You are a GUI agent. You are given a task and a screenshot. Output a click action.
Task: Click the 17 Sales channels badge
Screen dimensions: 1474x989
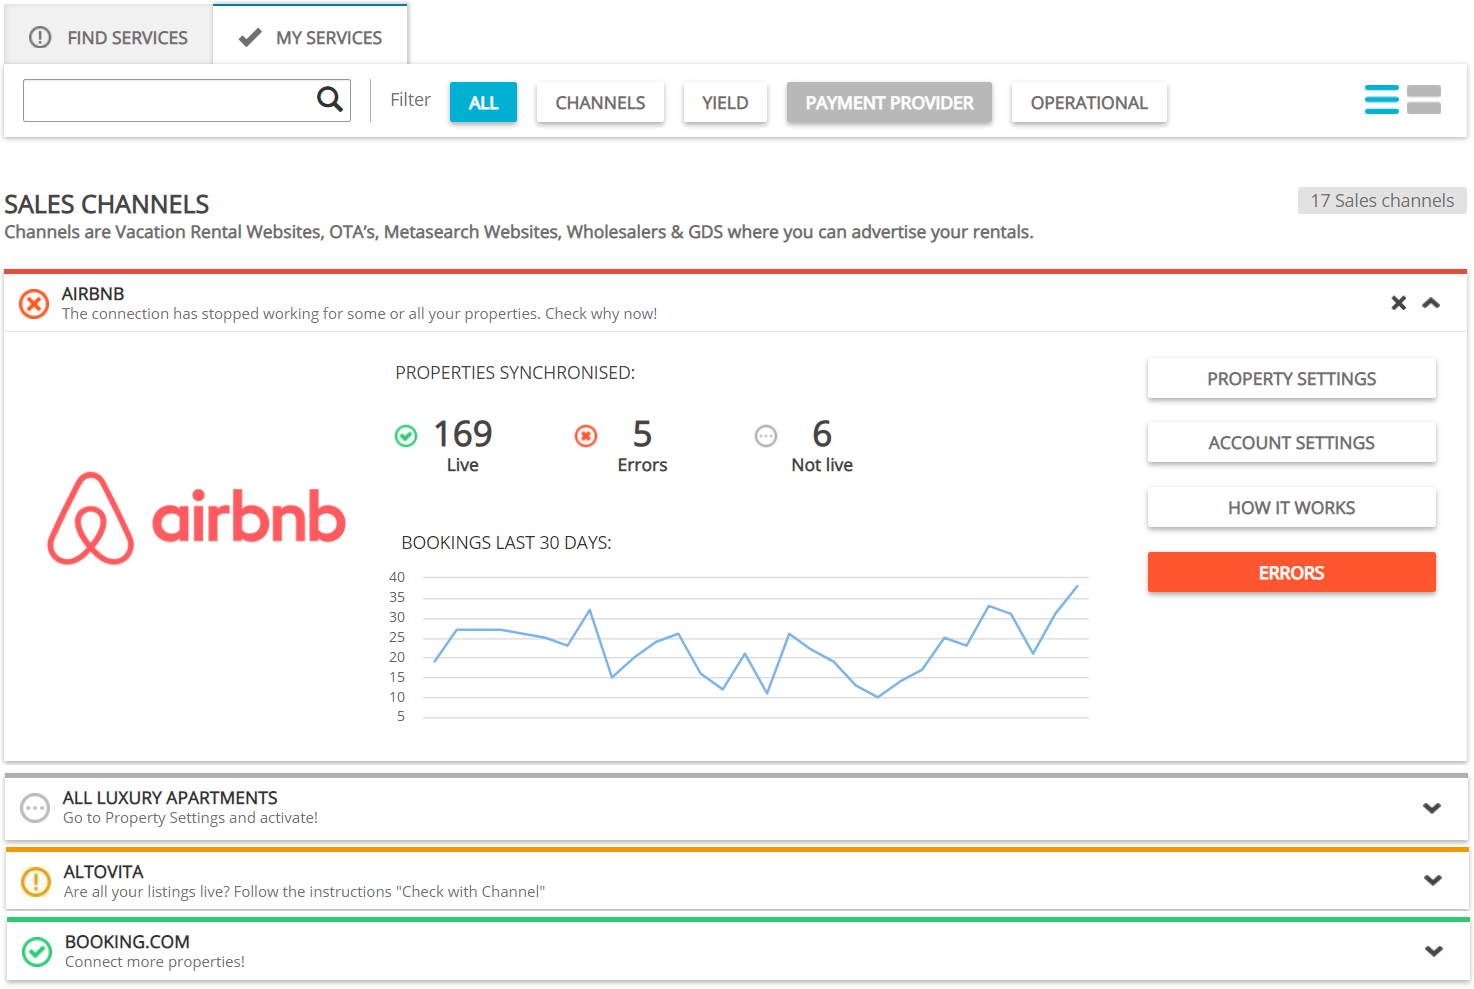[1382, 200]
